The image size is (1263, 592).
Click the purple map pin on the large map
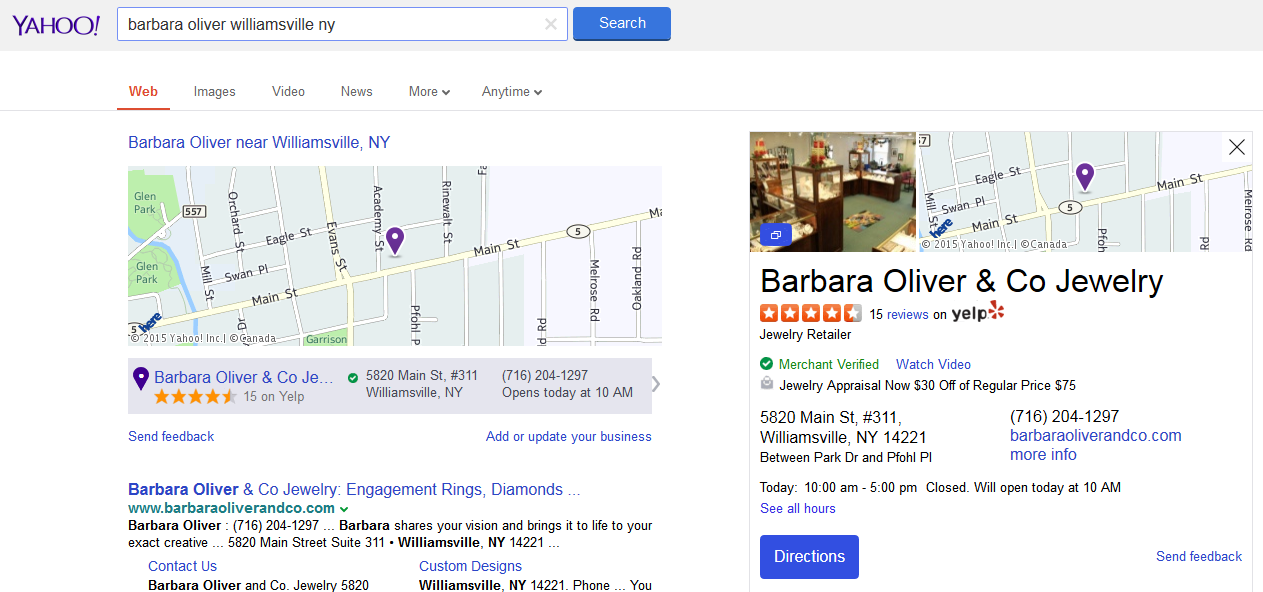(395, 240)
